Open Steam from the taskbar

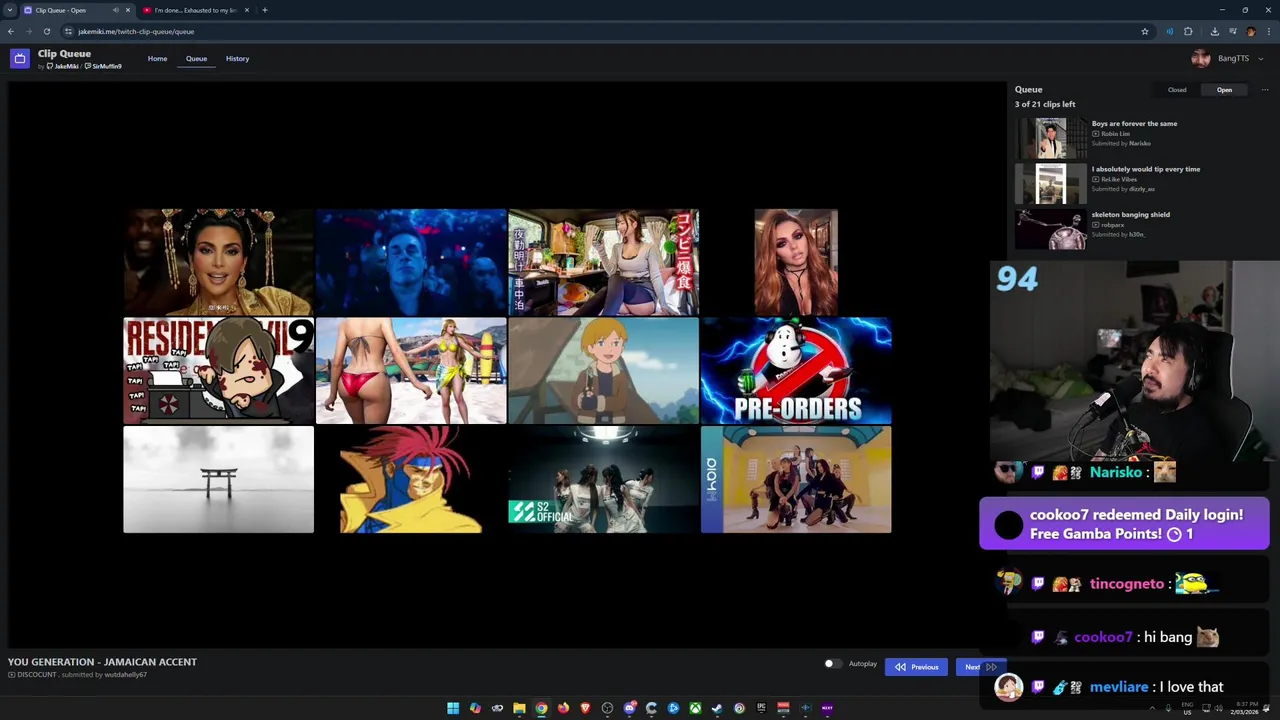click(x=717, y=708)
